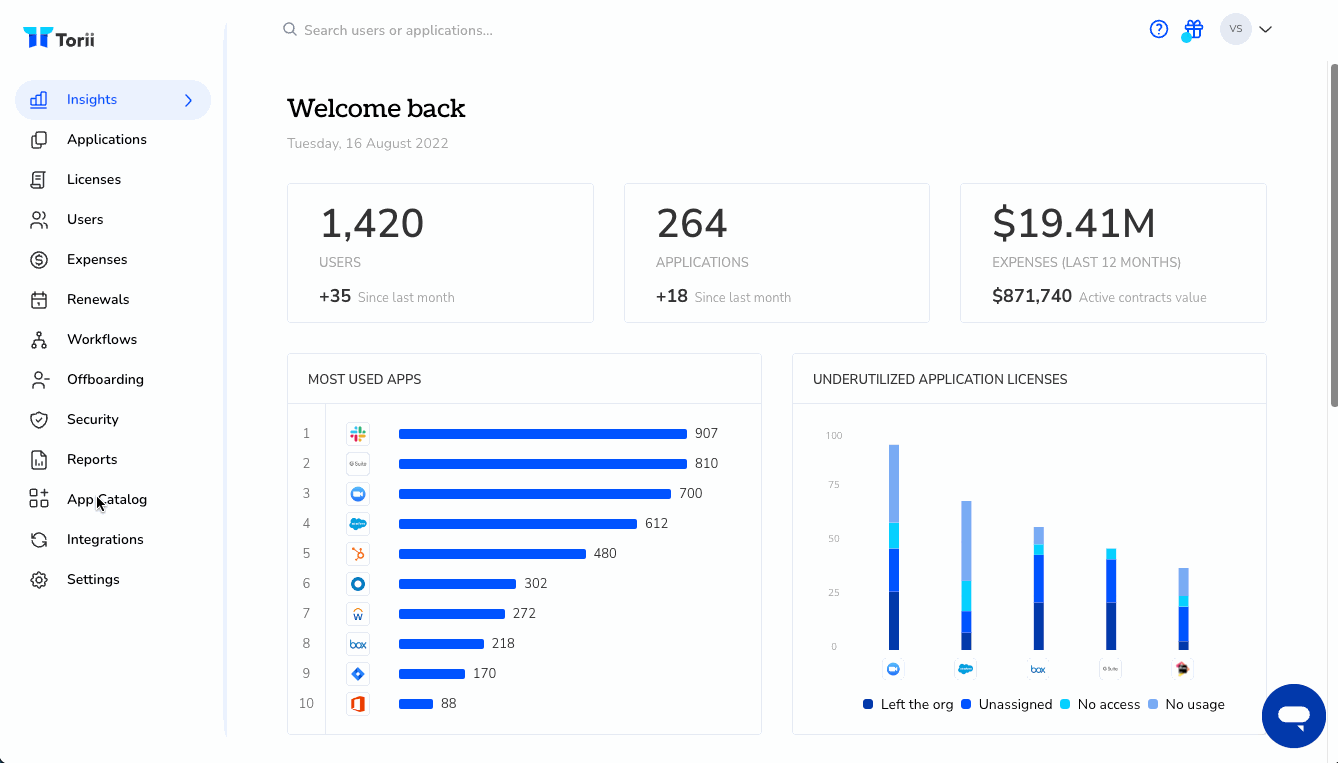Toggle the No access legend item
The height and width of the screenshot is (763, 1338).
pyautogui.click(x=1099, y=704)
